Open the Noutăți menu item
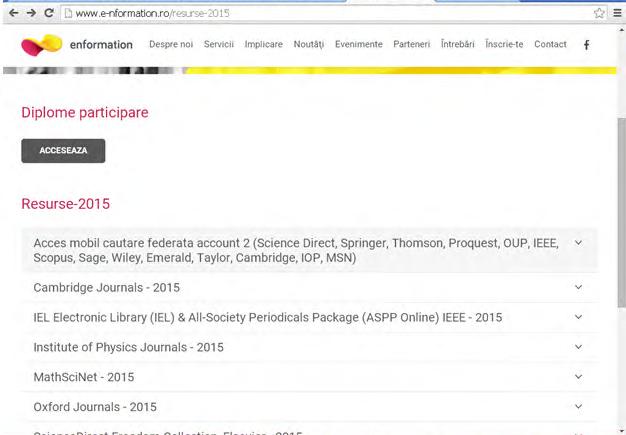This screenshot has height=435, width=626. [309, 44]
